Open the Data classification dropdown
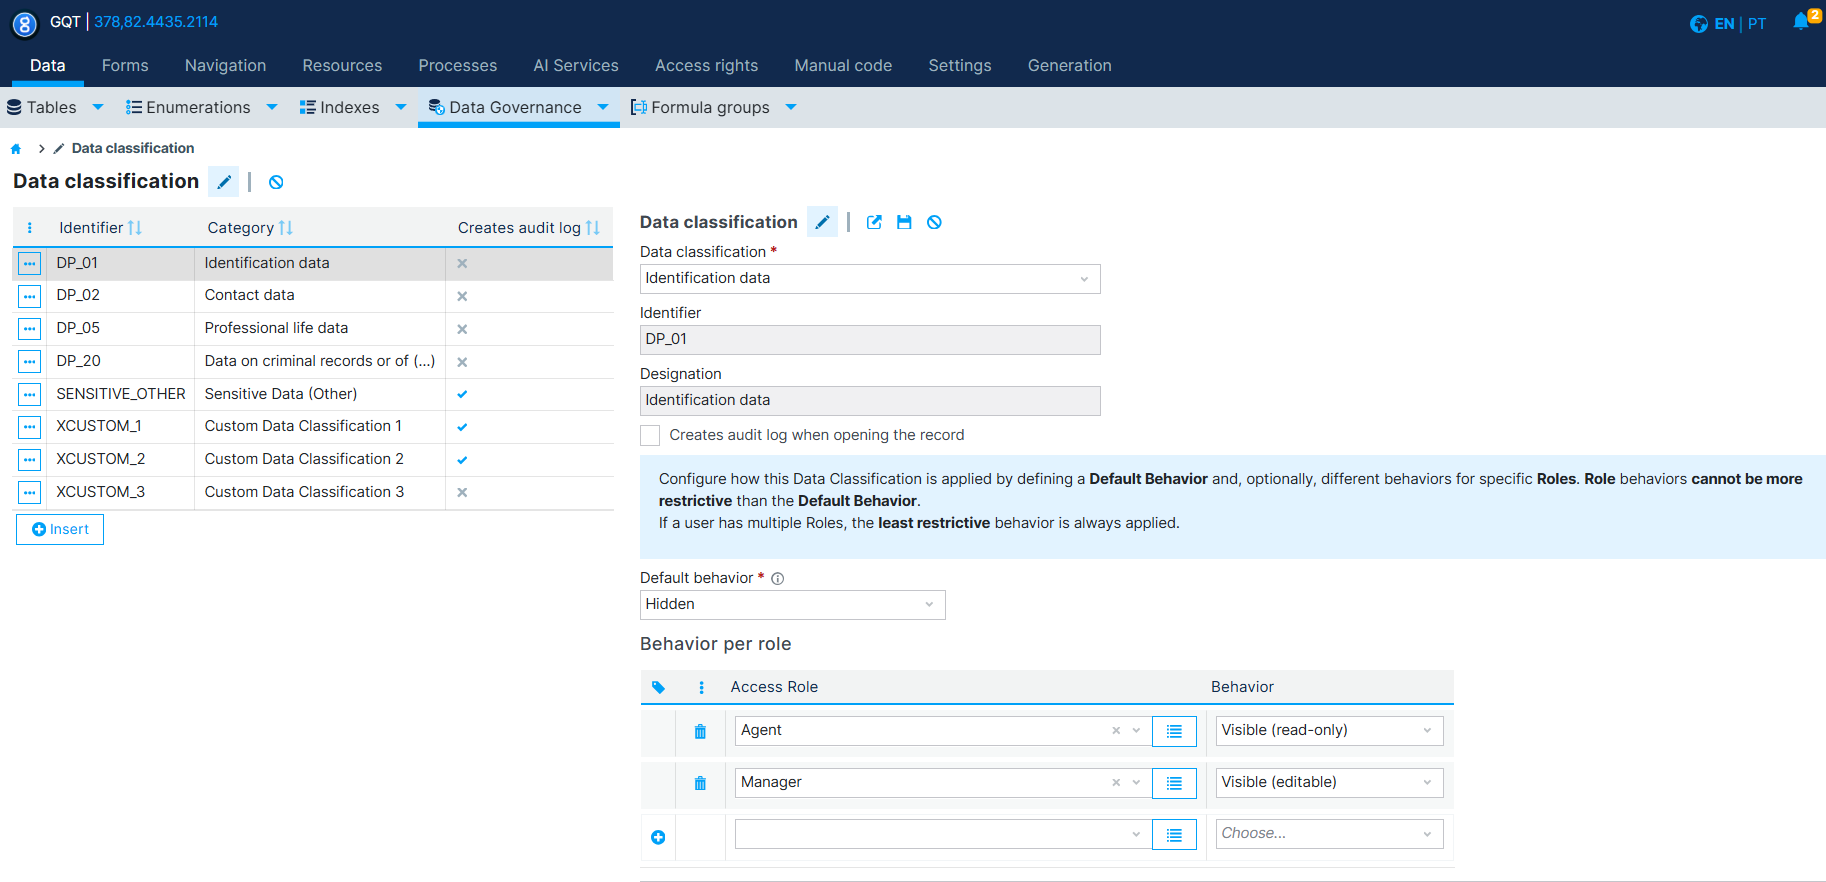Viewport: 1826px width, 882px height. [x=870, y=279]
